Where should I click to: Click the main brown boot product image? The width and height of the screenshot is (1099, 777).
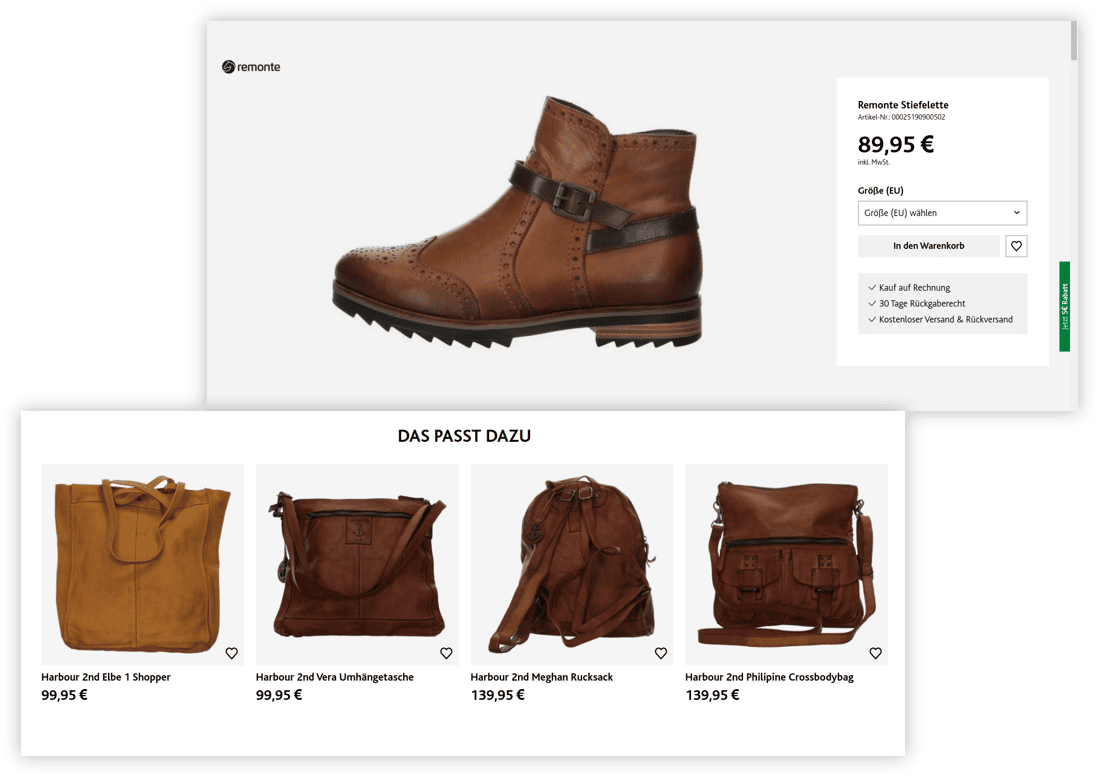(517, 223)
